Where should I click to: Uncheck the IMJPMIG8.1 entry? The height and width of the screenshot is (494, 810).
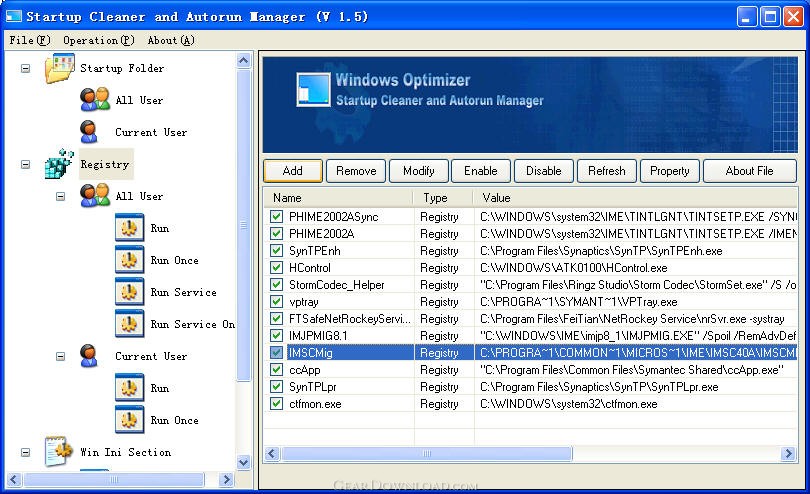coord(276,336)
